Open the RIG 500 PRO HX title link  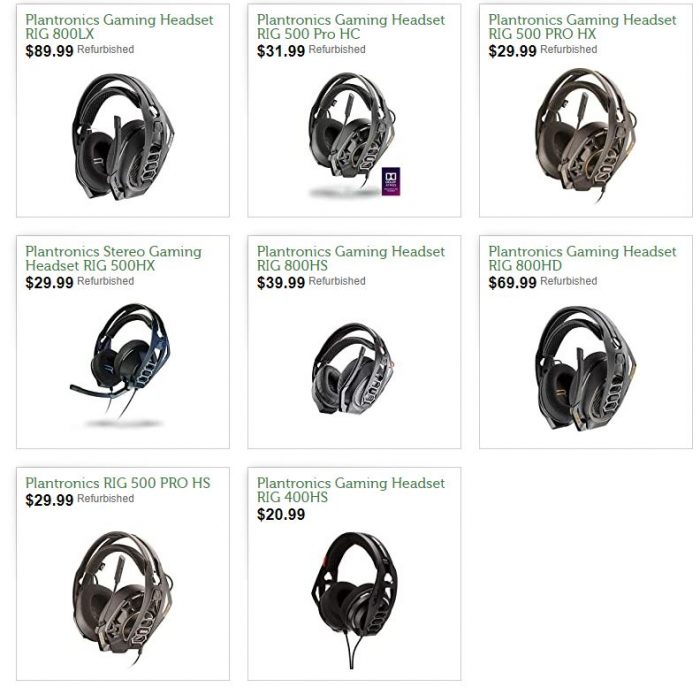(582, 27)
